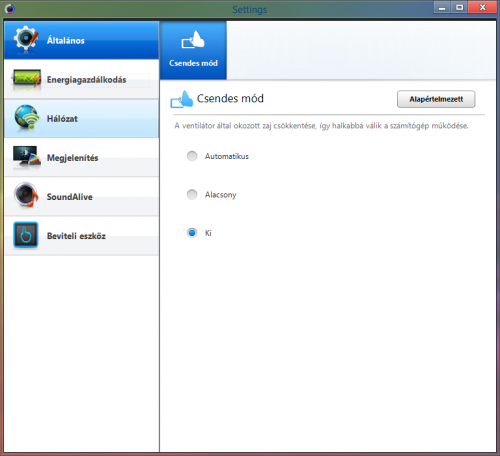The width and height of the screenshot is (500, 456).
Task: Maximize the Settings window
Action: point(459,7)
